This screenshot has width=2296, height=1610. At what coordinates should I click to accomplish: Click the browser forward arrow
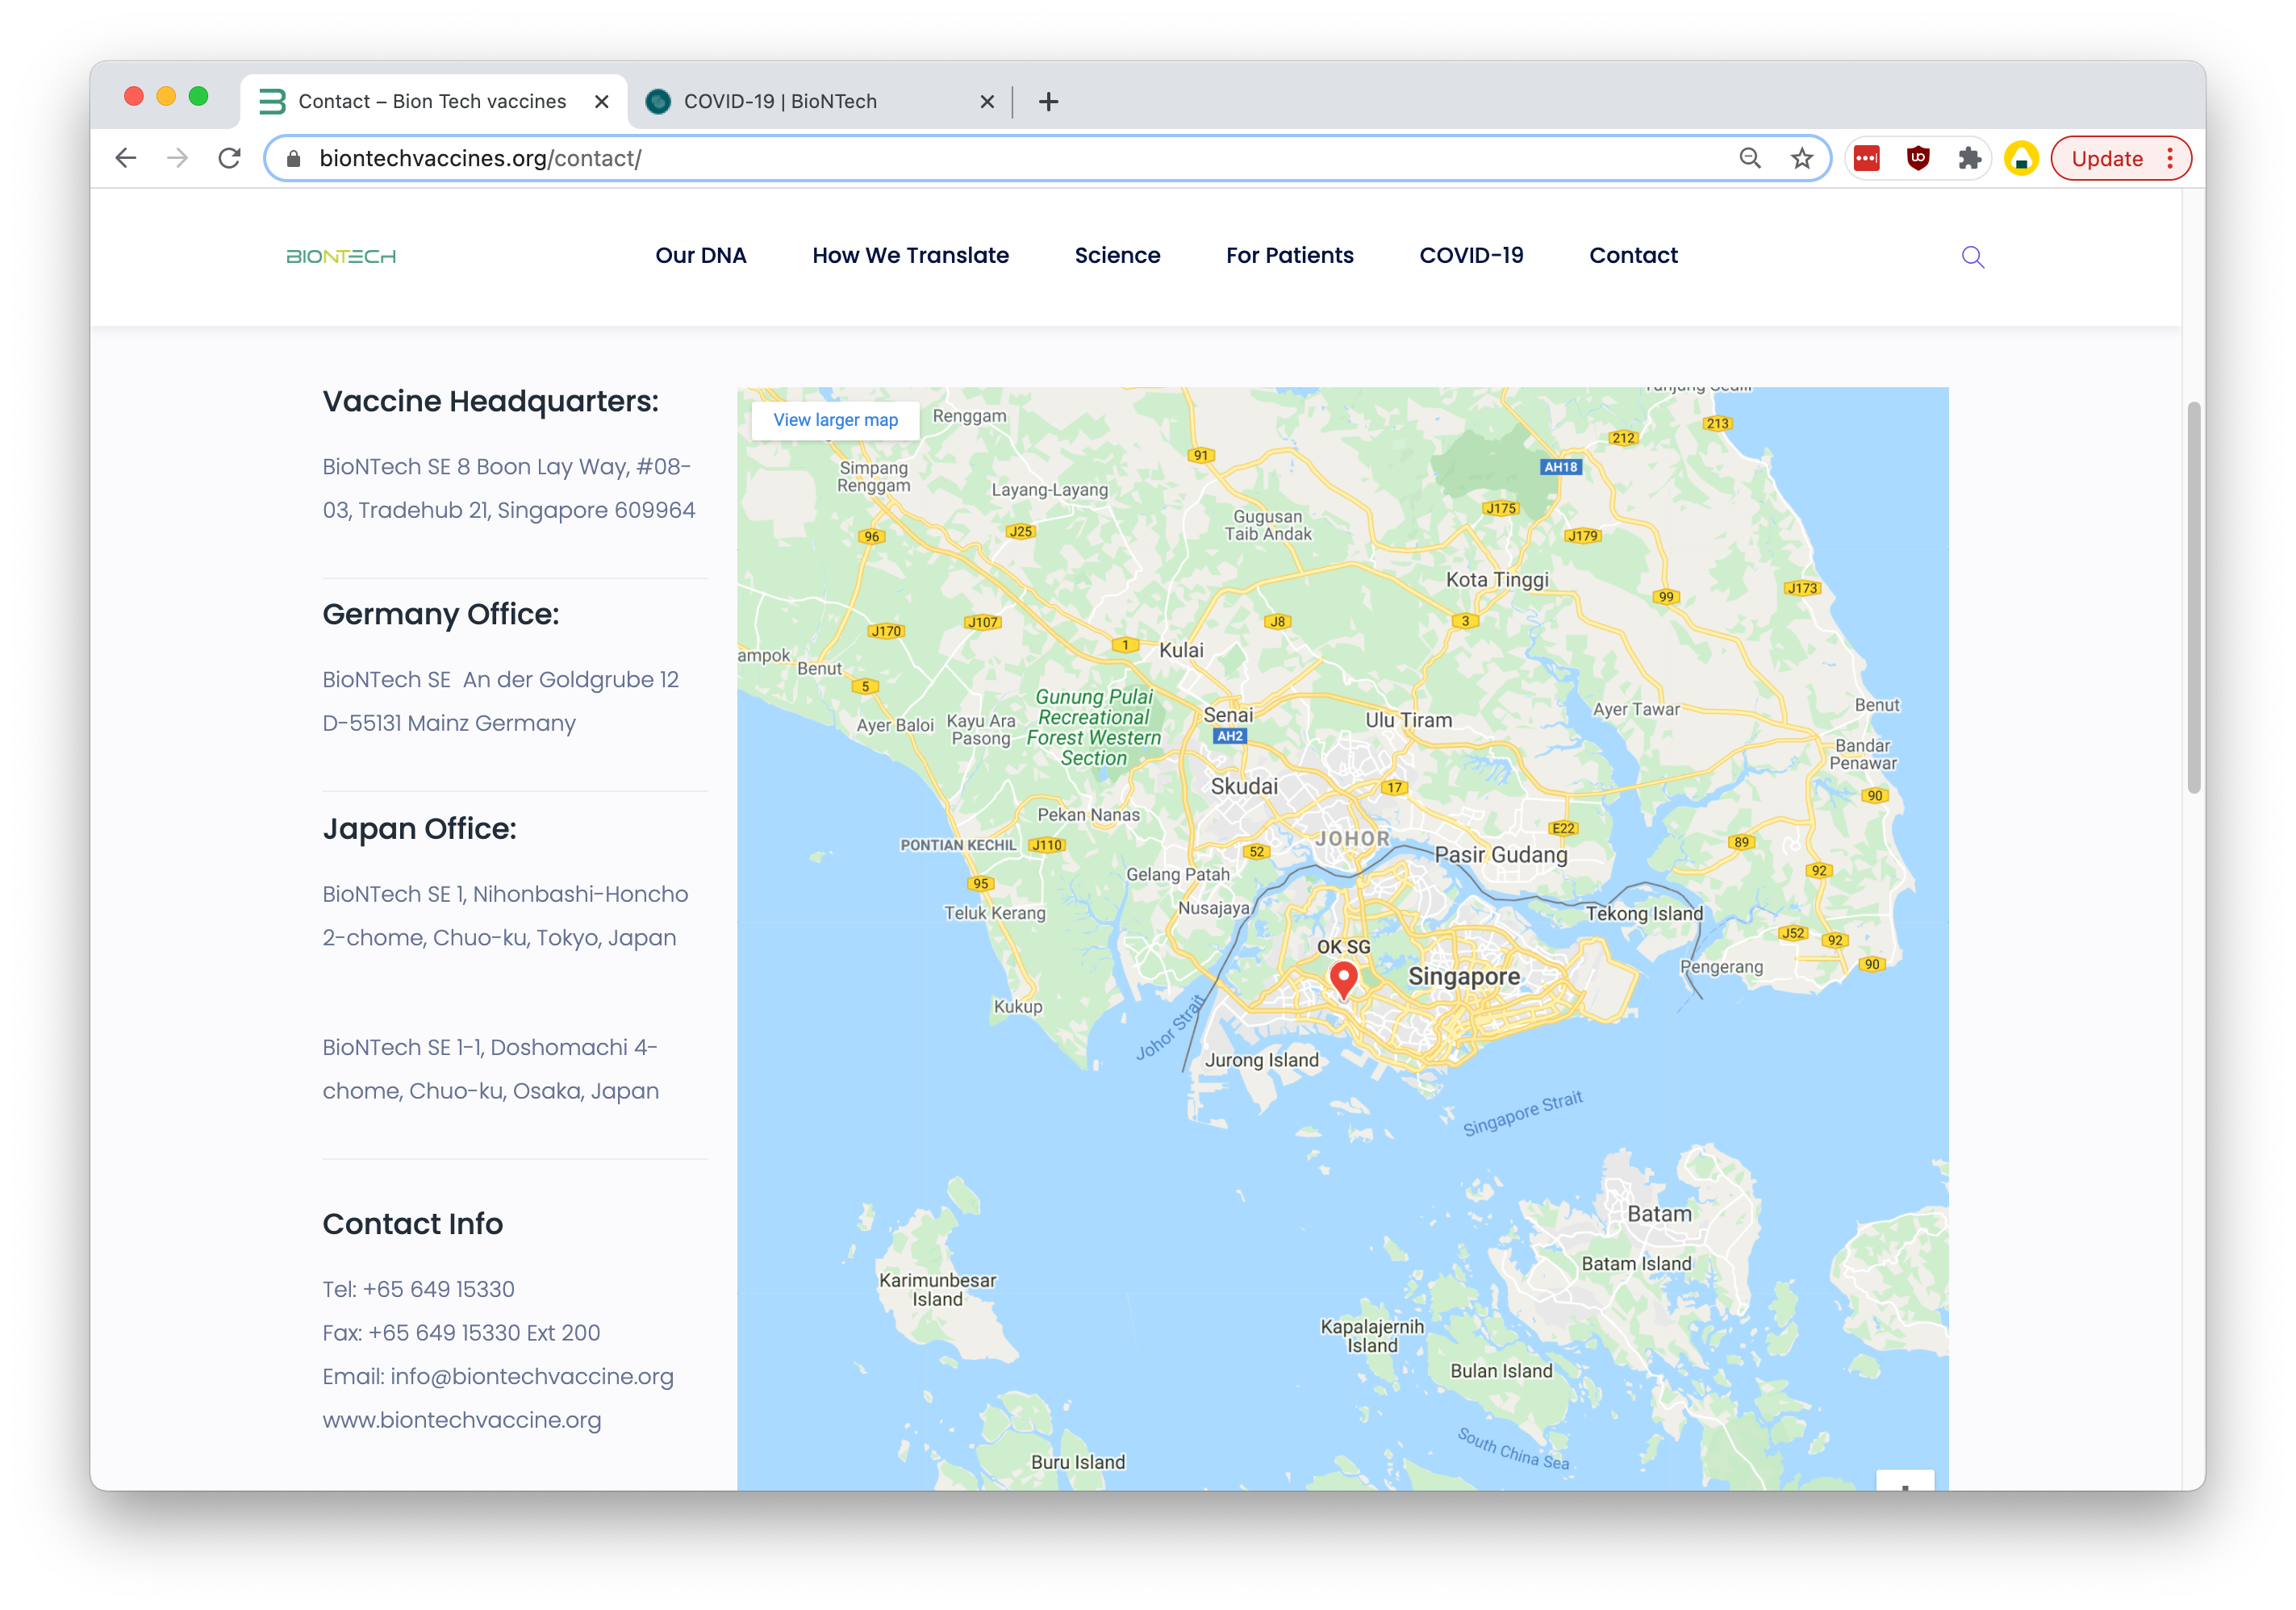point(178,158)
